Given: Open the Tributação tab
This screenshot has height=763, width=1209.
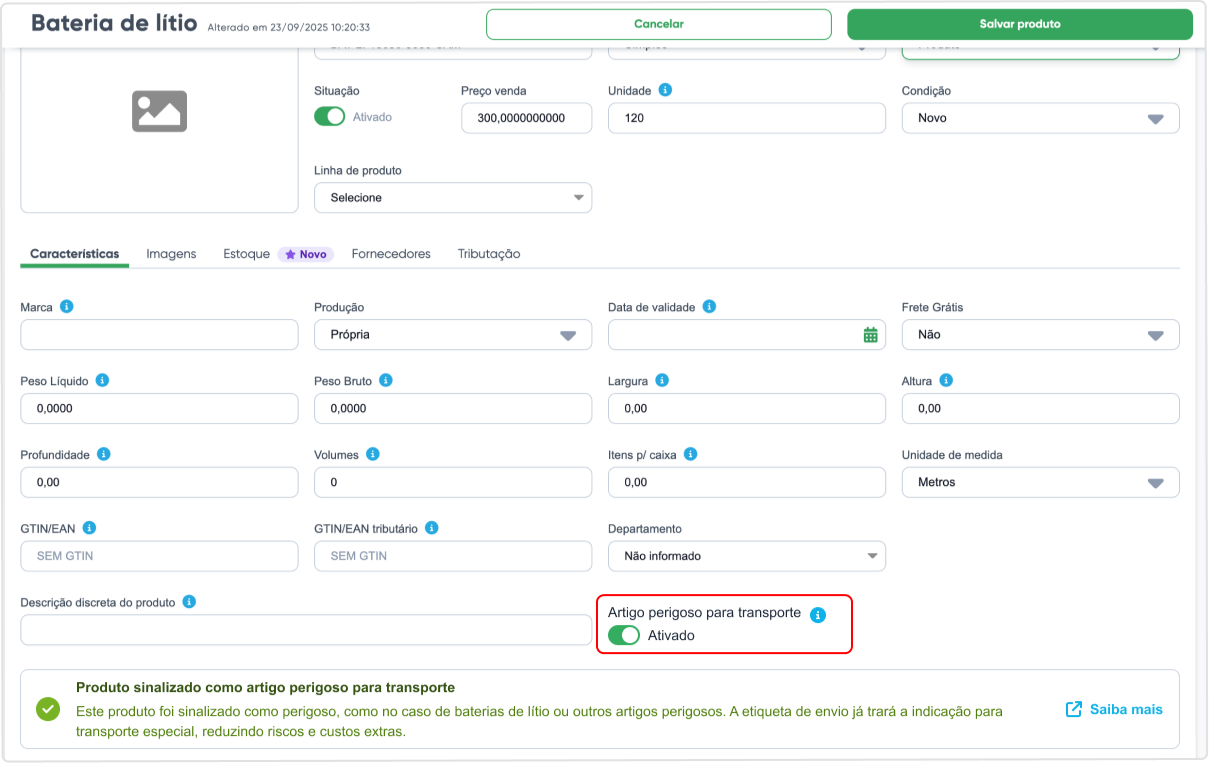Looking at the screenshot, I should (x=489, y=254).
